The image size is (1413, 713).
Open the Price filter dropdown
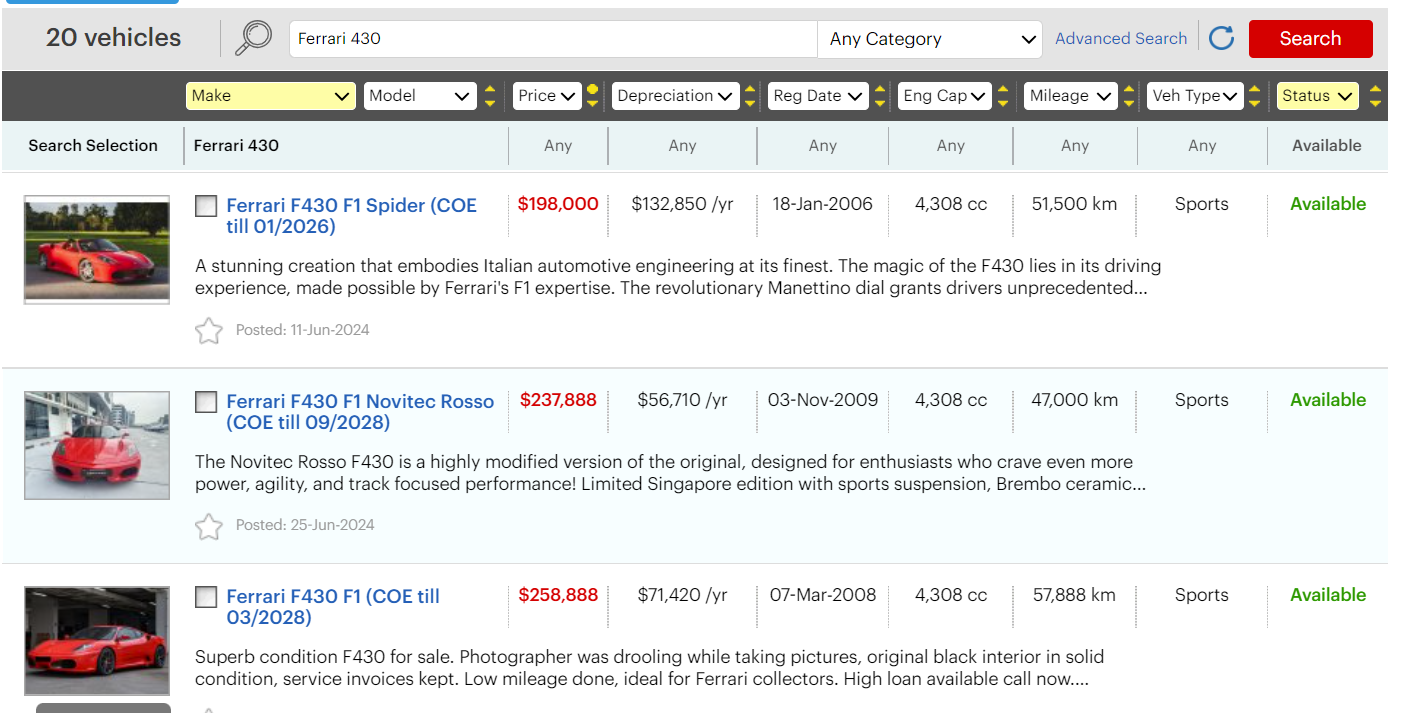(547, 96)
